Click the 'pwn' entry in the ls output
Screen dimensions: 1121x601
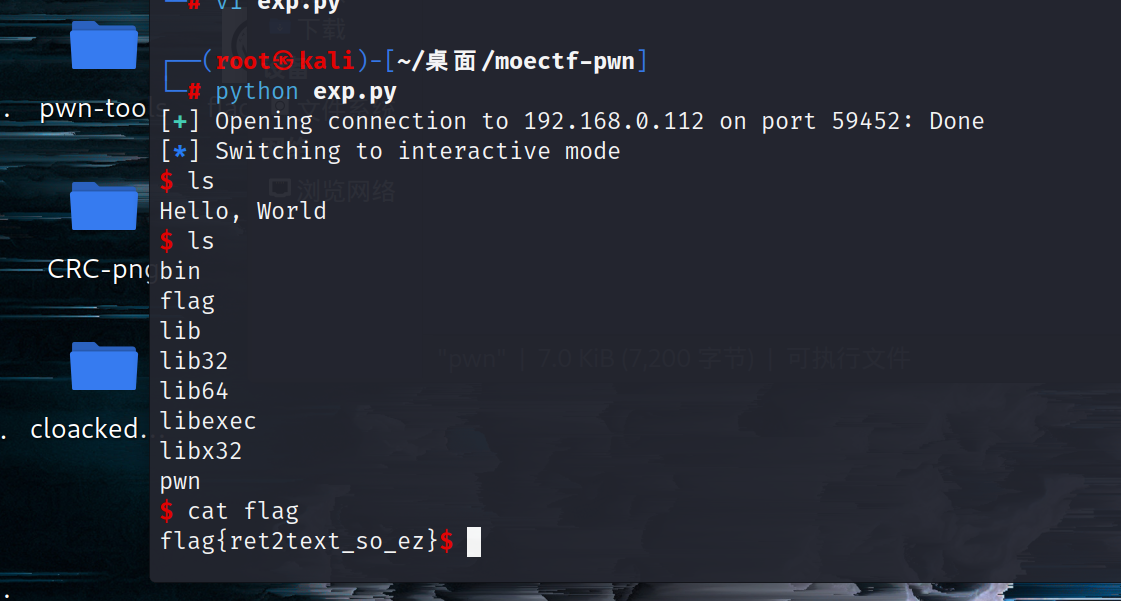(179, 482)
